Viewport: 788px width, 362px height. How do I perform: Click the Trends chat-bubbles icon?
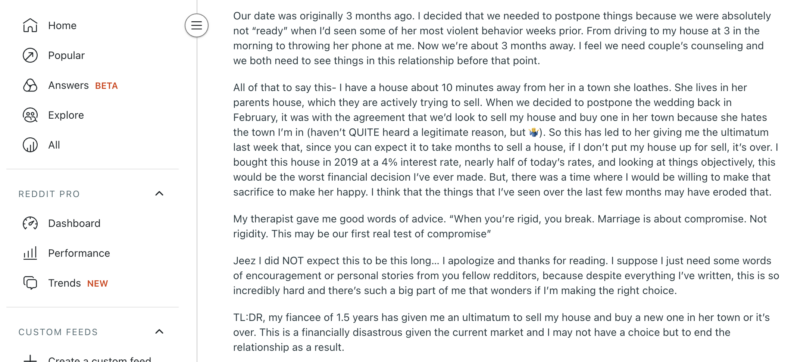pyautogui.click(x=30, y=283)
